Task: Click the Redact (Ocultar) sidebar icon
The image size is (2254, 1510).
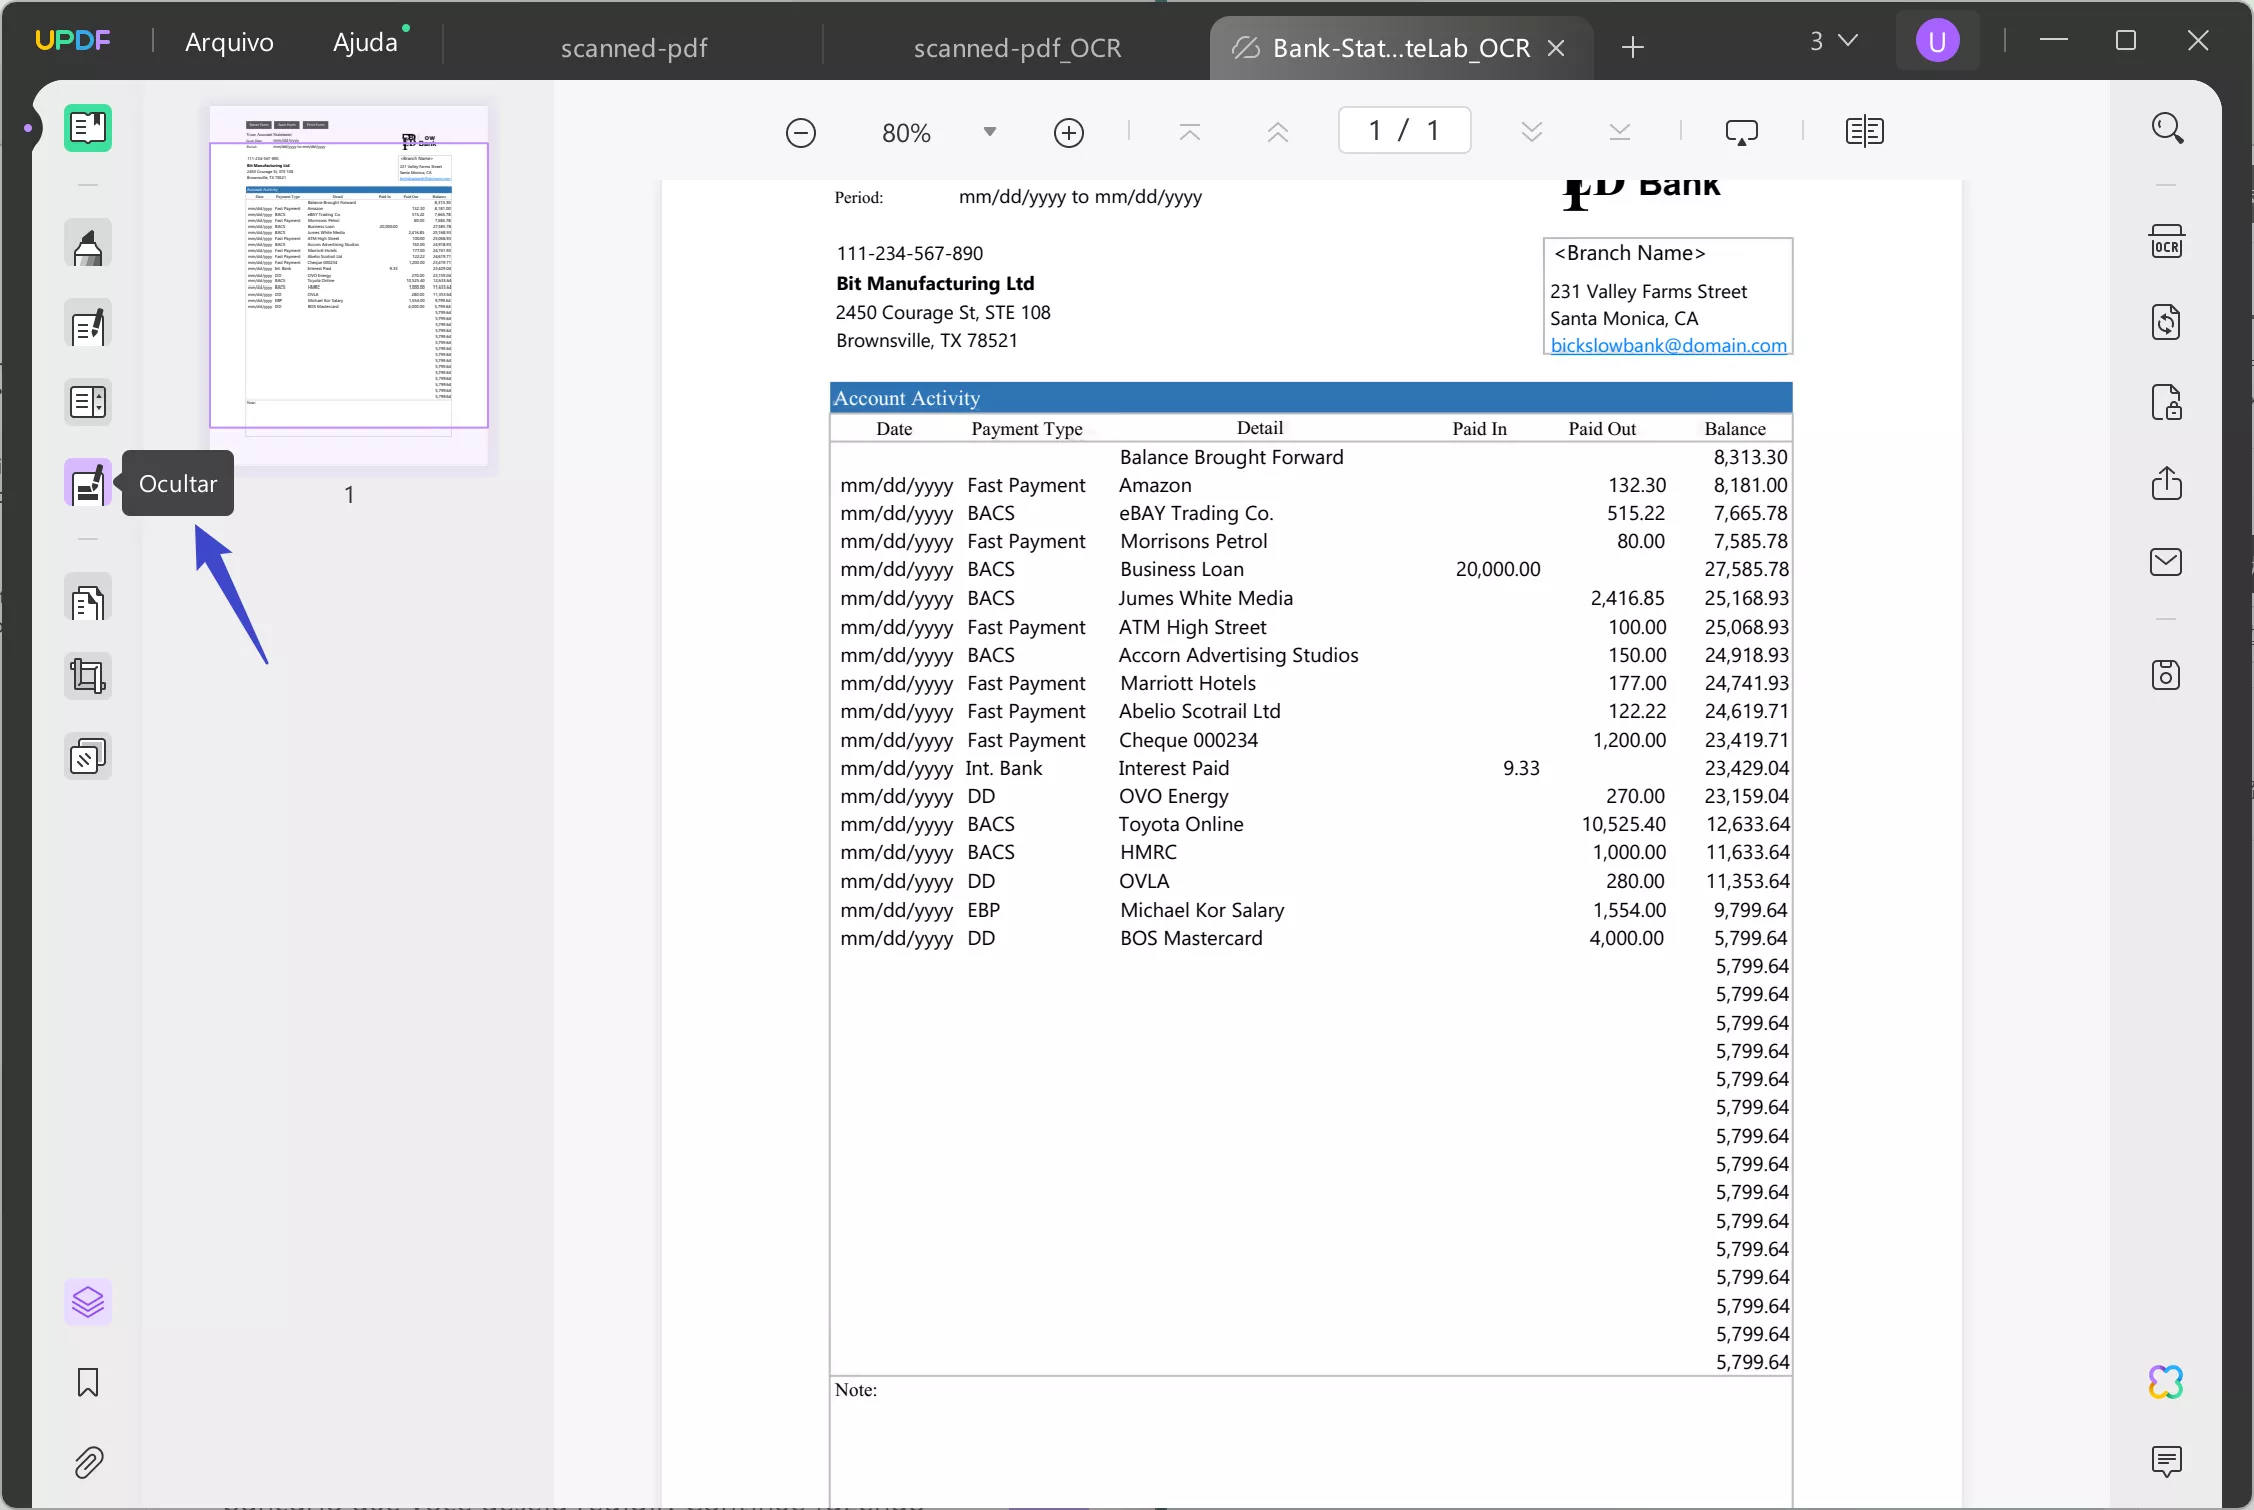Action: (87, 484)
